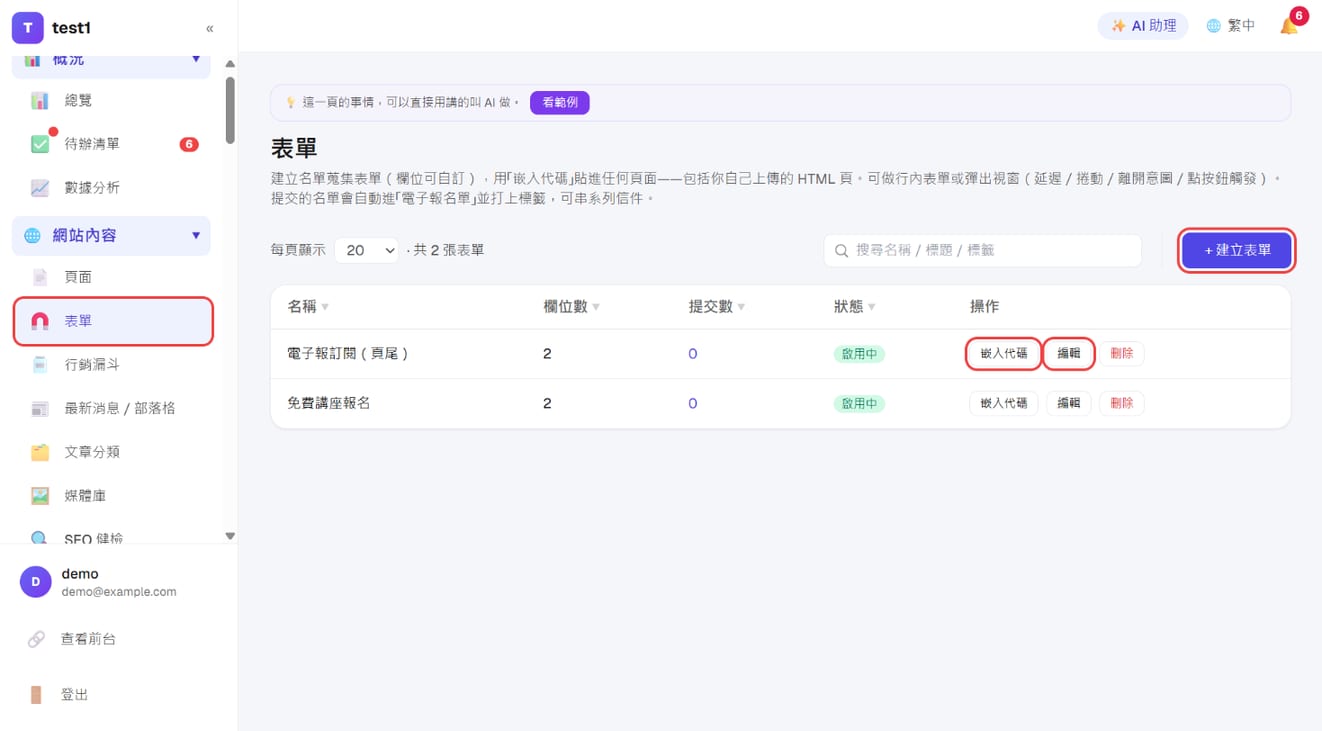This screenshot has height=731, width=1322.
Task: Click submissions count 0 for 電子報訂閱
Action: click(692, 354)
